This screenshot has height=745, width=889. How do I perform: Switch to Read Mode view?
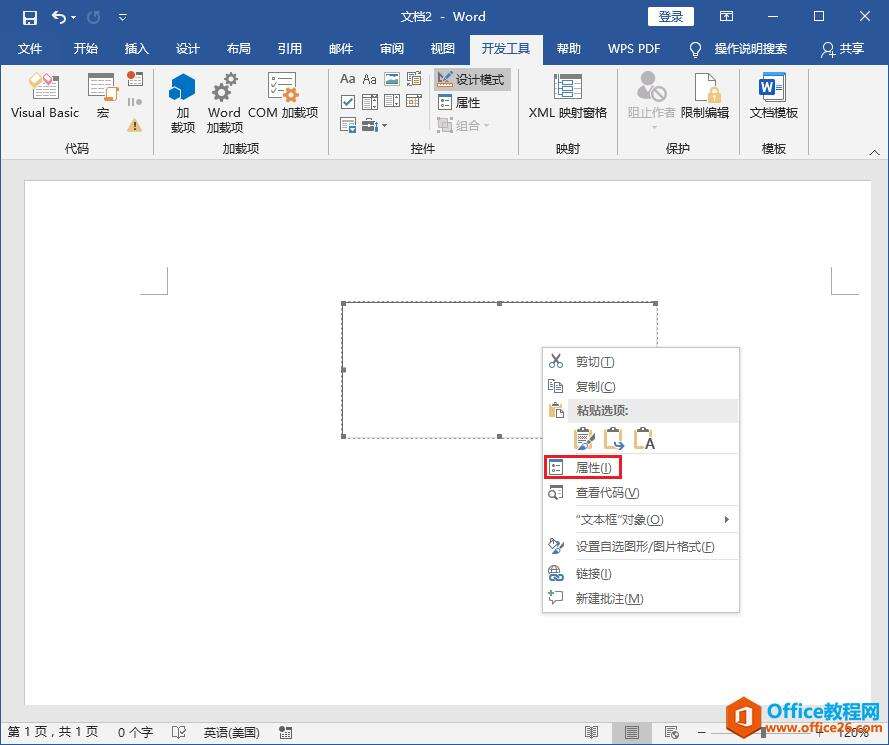[591, 732]
